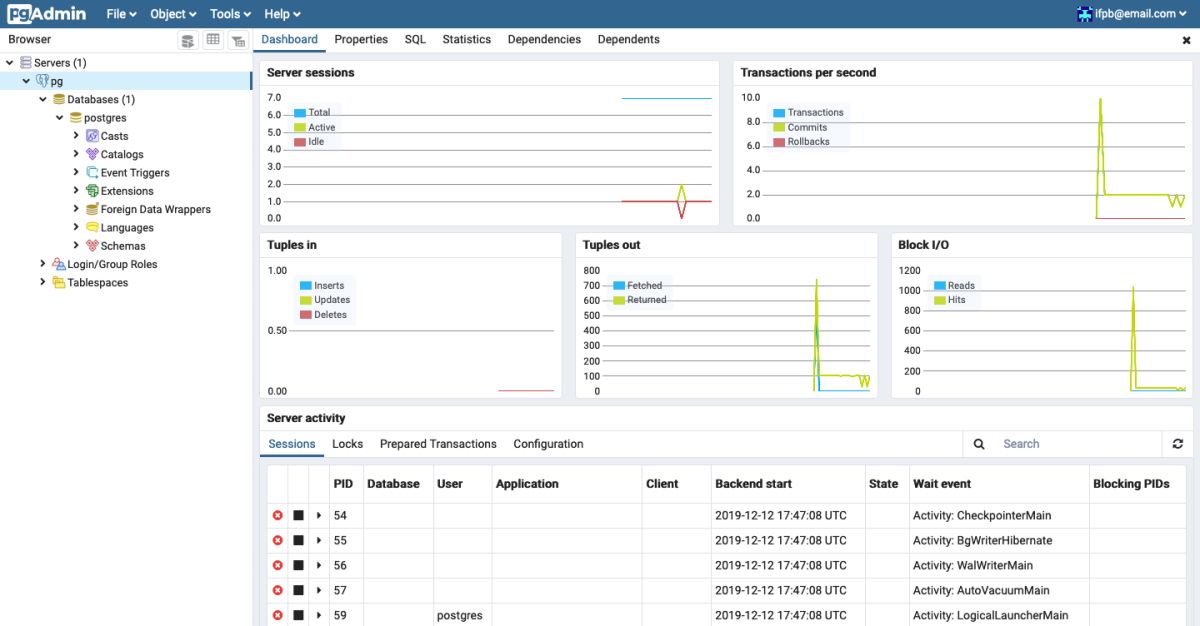Click the Commits legend color swatch

pos(779,128)
